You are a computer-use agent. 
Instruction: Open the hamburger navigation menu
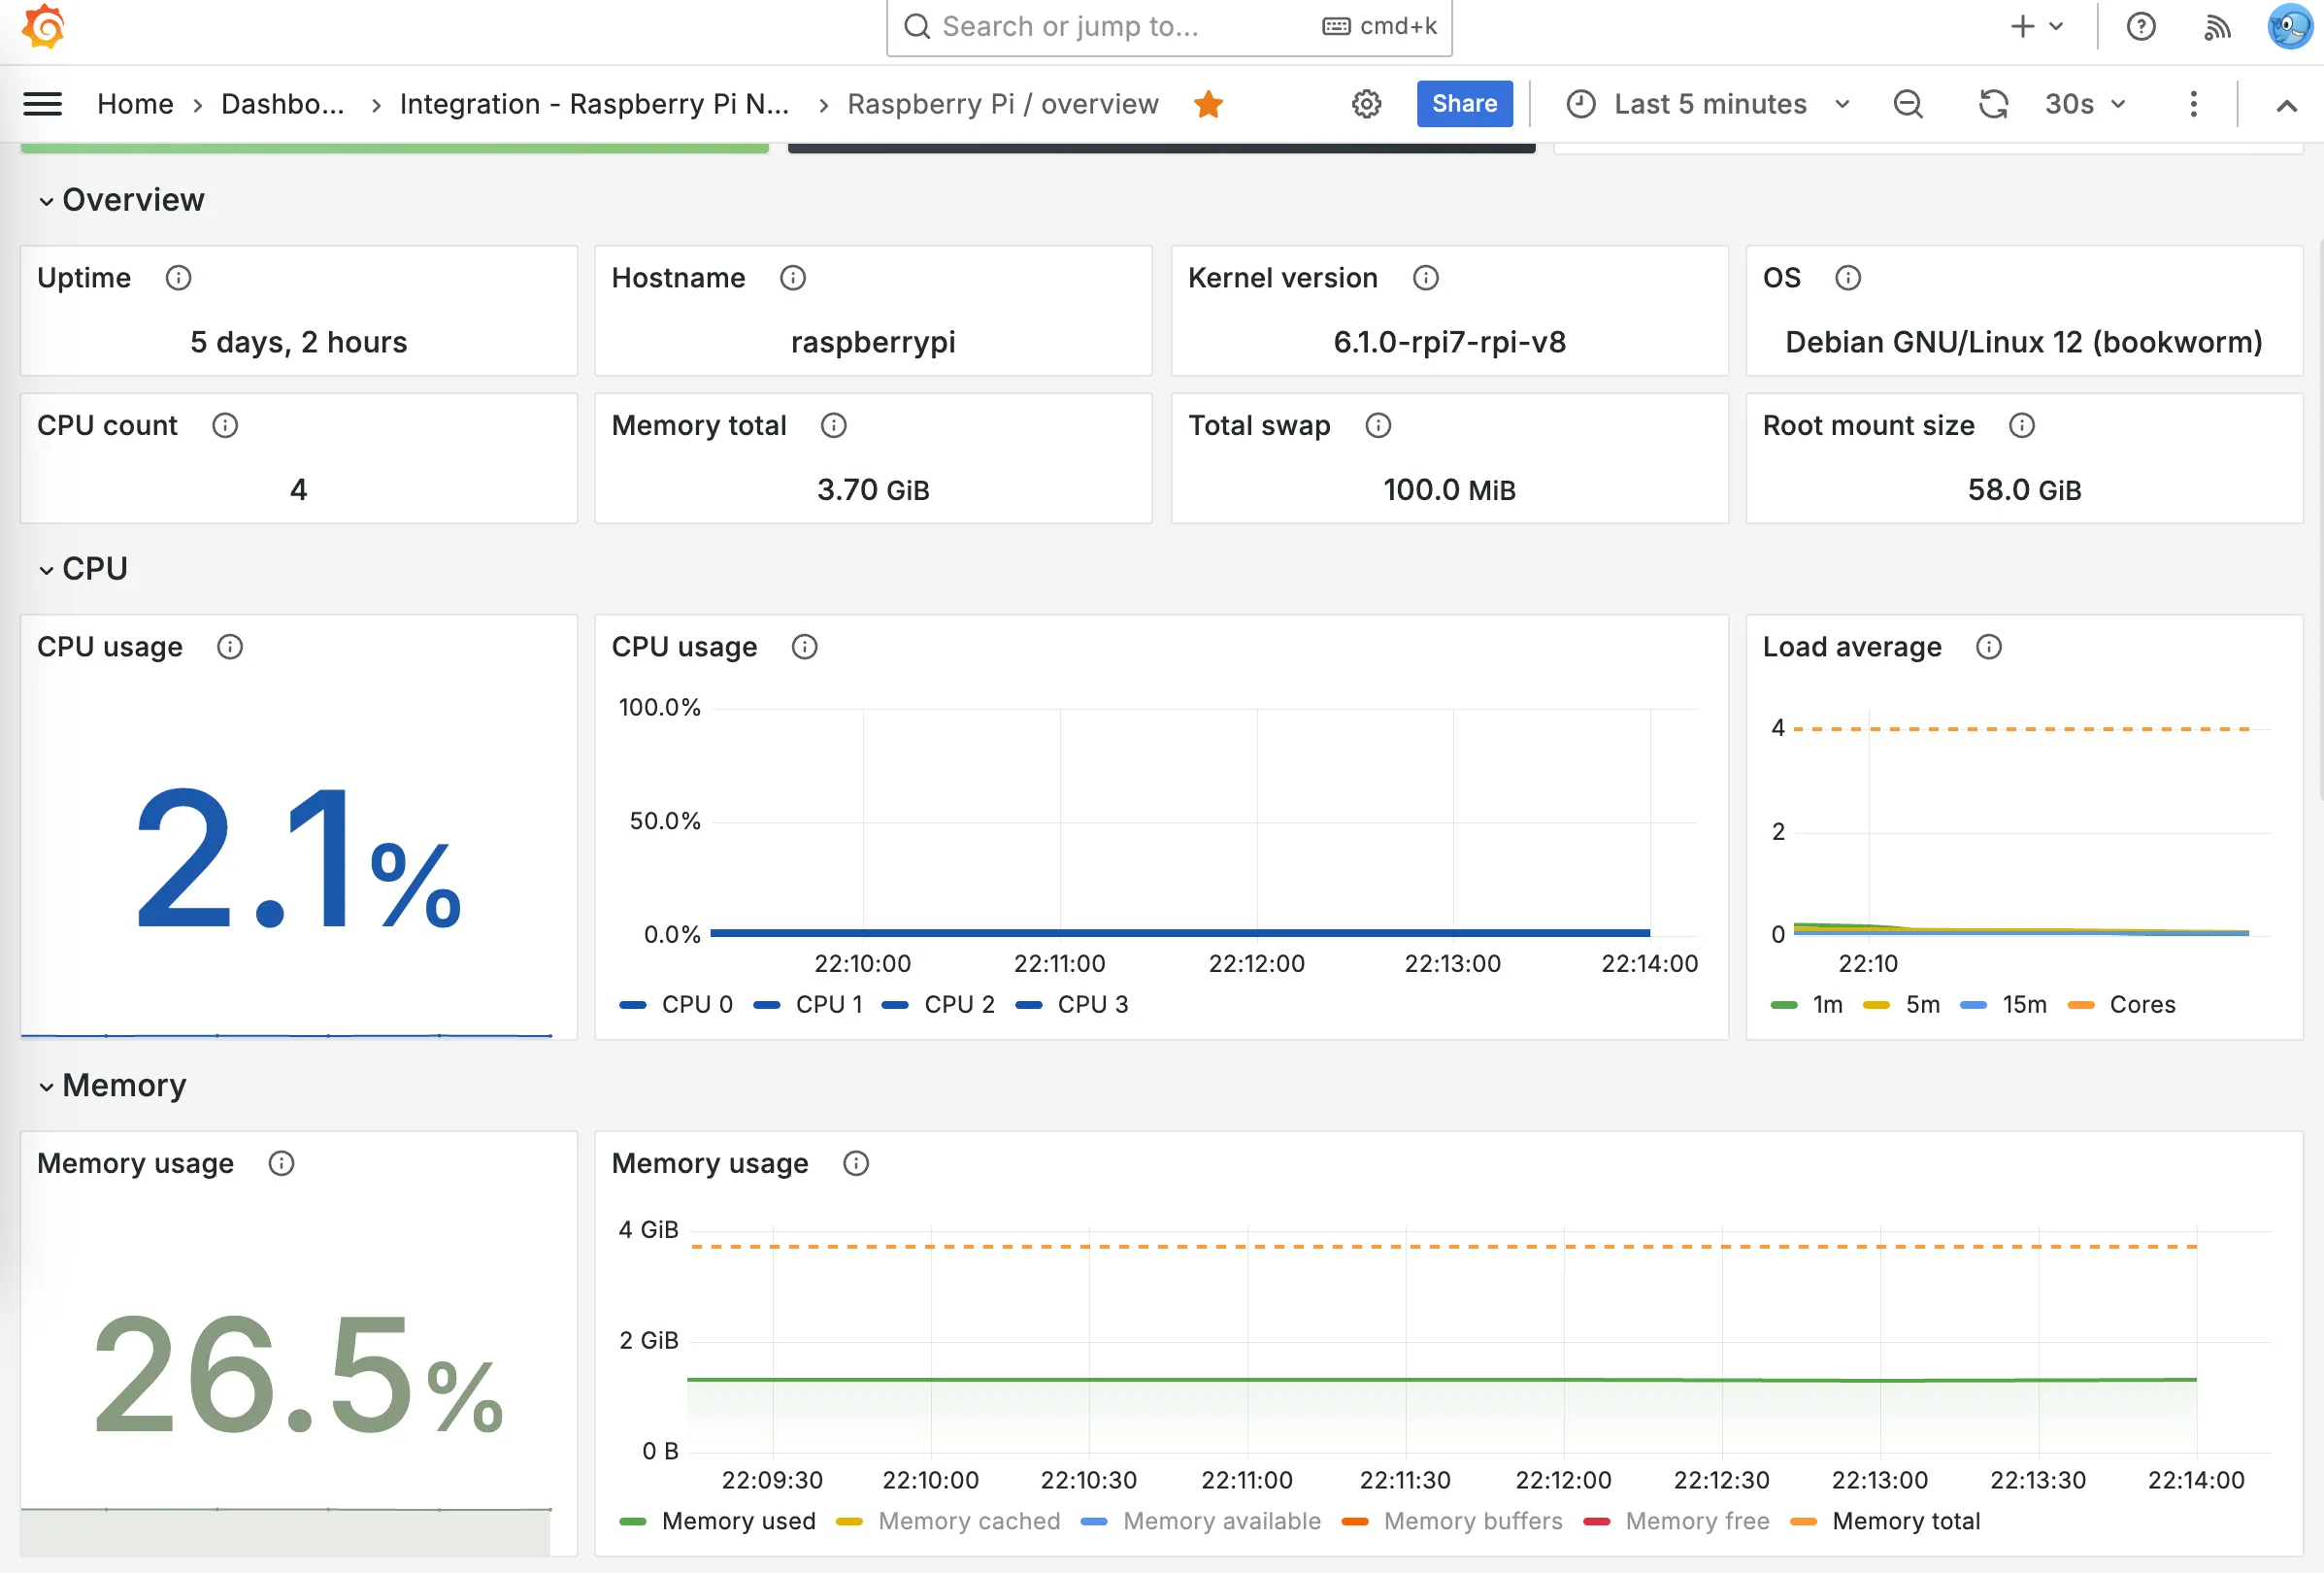(42, 104)
